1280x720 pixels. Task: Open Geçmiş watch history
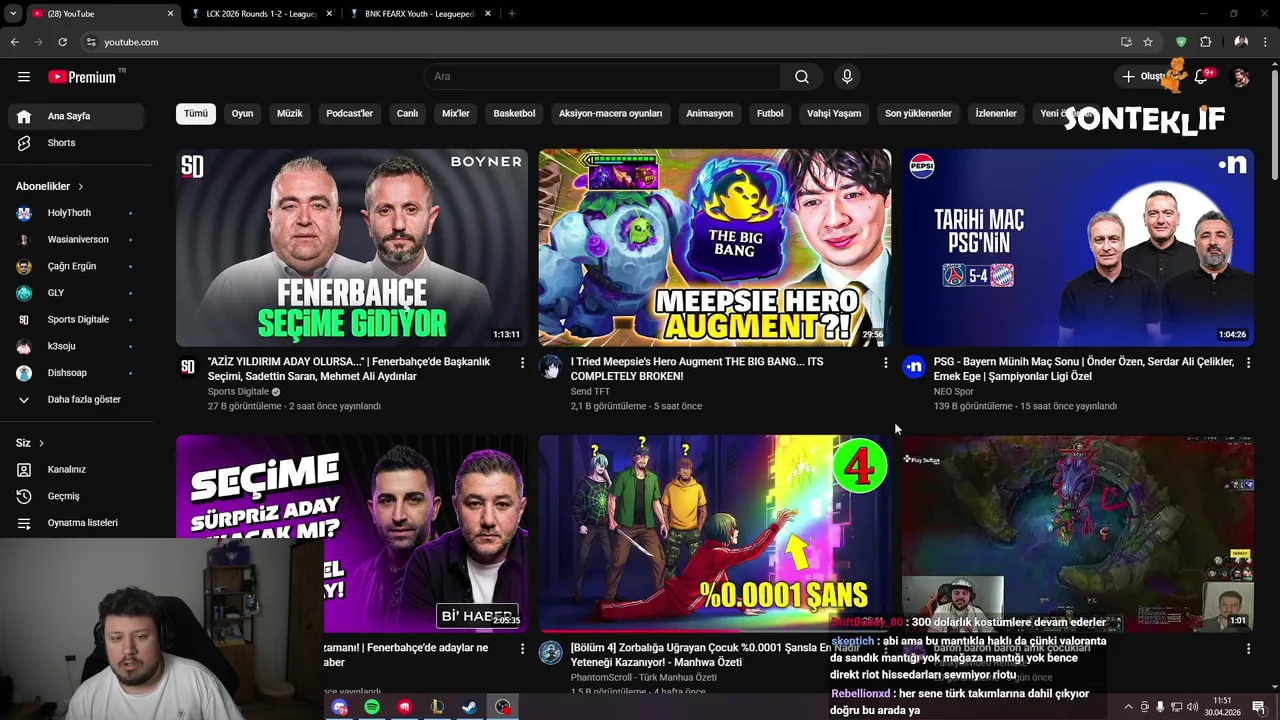click(x=76, y=496)
